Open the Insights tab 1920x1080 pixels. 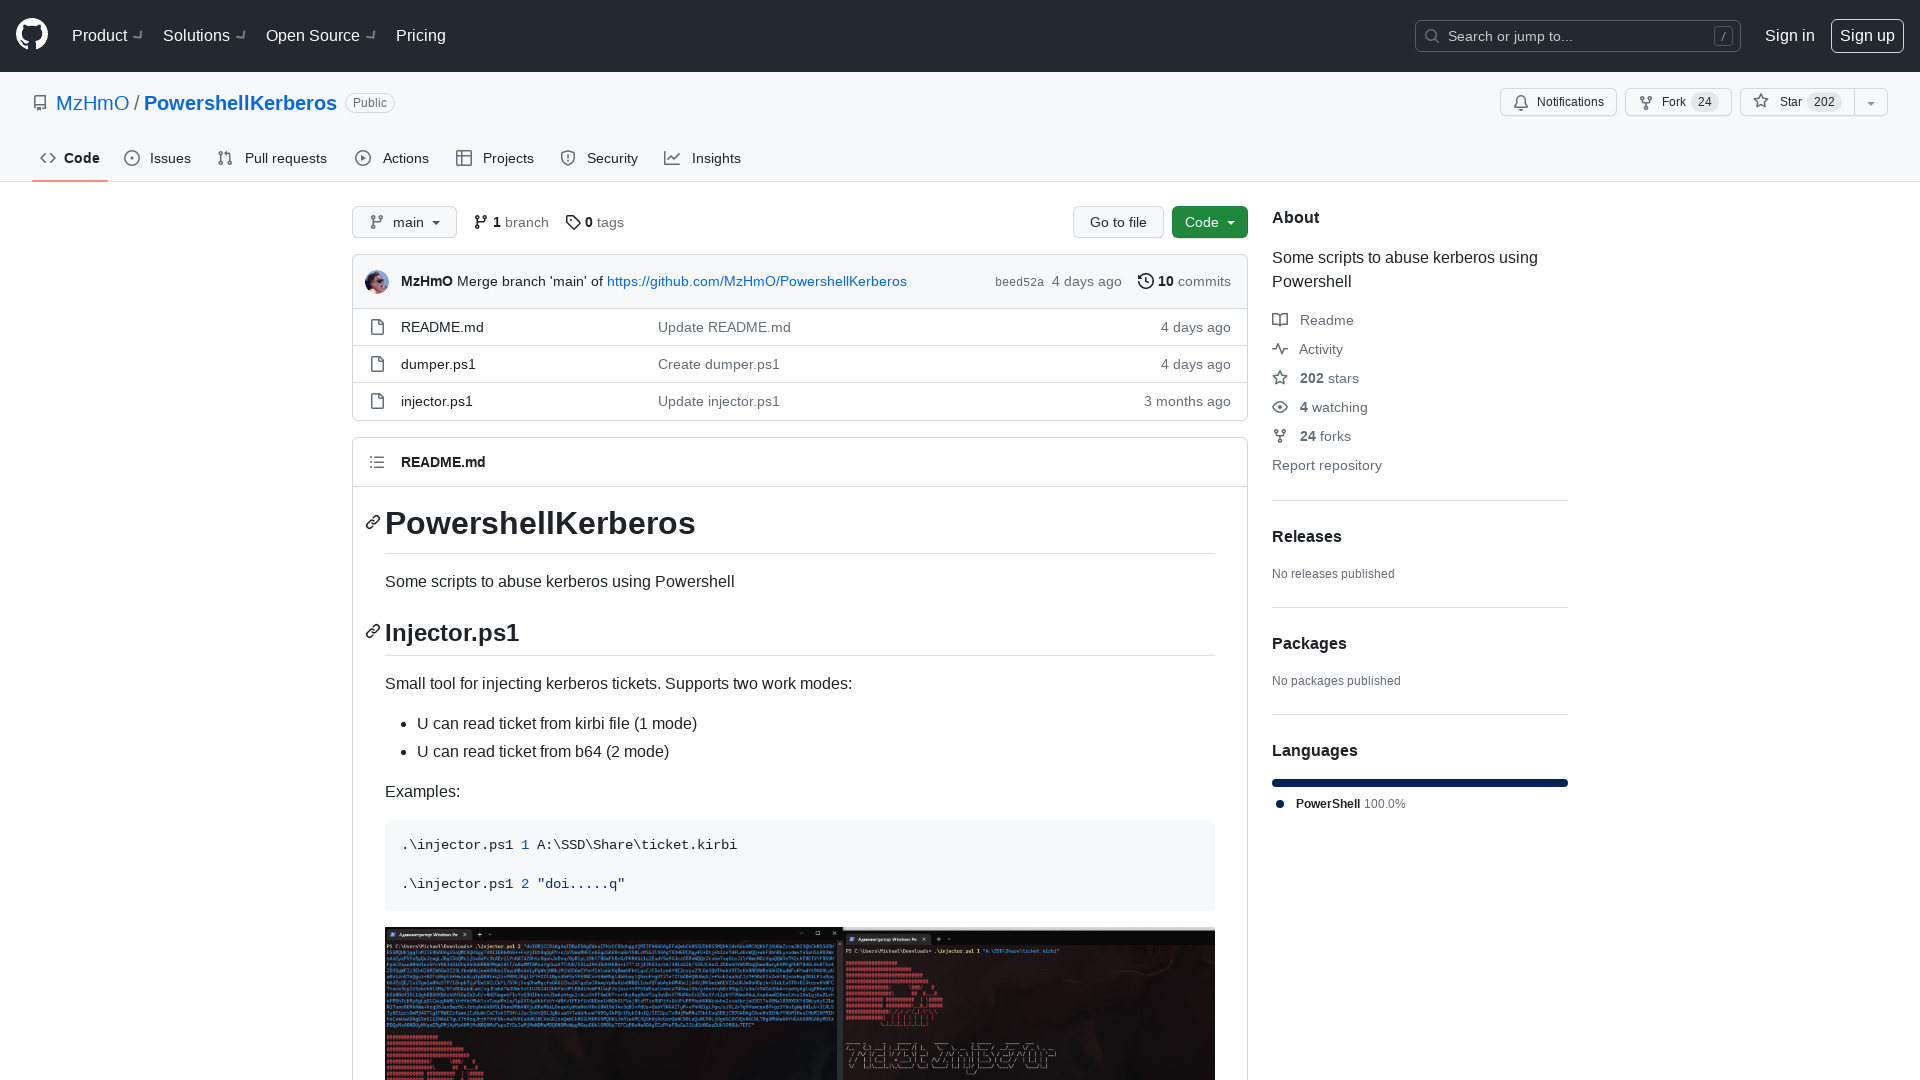click(702, 158)
